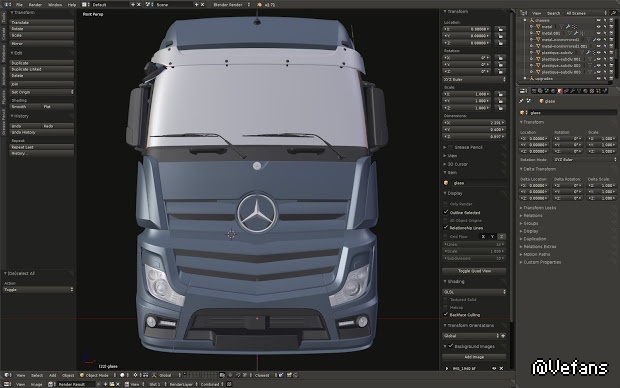Hide the metal object via eye icon
The image size is (620, 388).
[598, 26]
